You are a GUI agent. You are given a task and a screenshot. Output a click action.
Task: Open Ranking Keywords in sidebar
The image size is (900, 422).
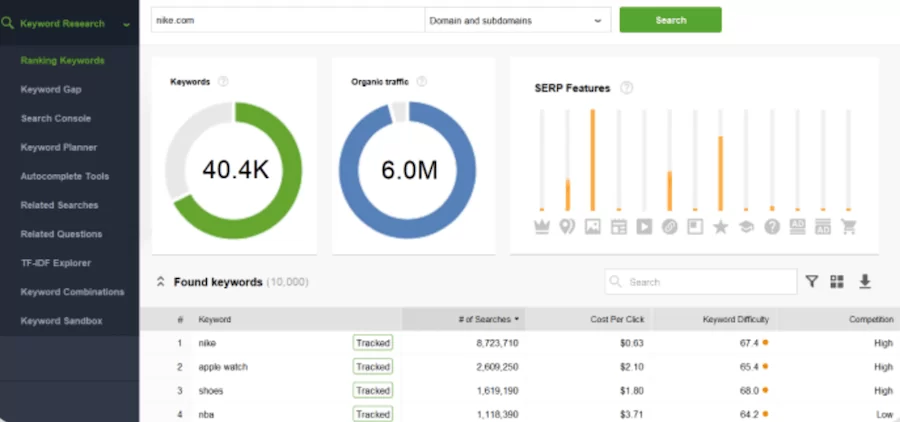tap(63, 60)
